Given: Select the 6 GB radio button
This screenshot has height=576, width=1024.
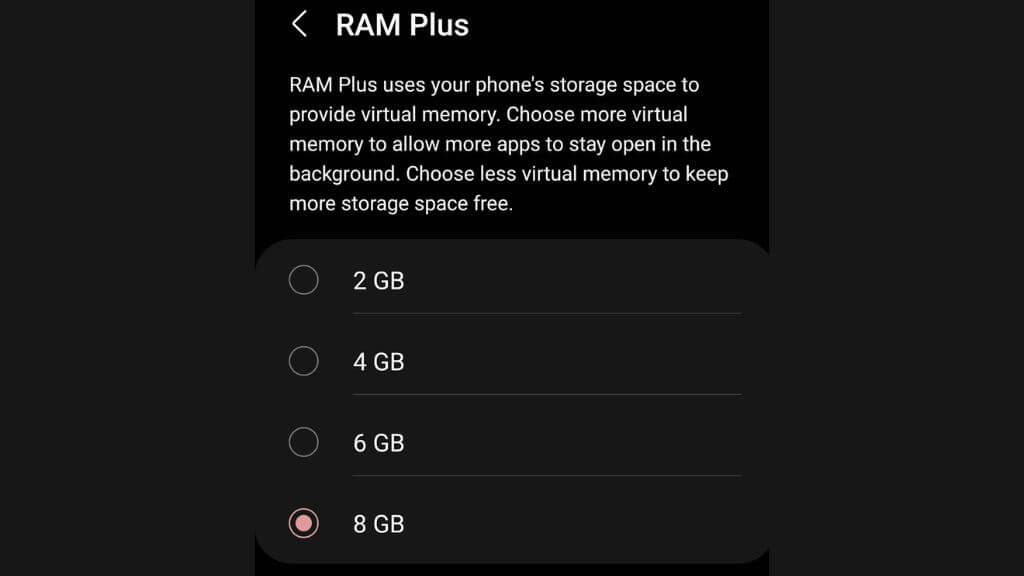Looking at the screenshot, I should click(304, 442).
